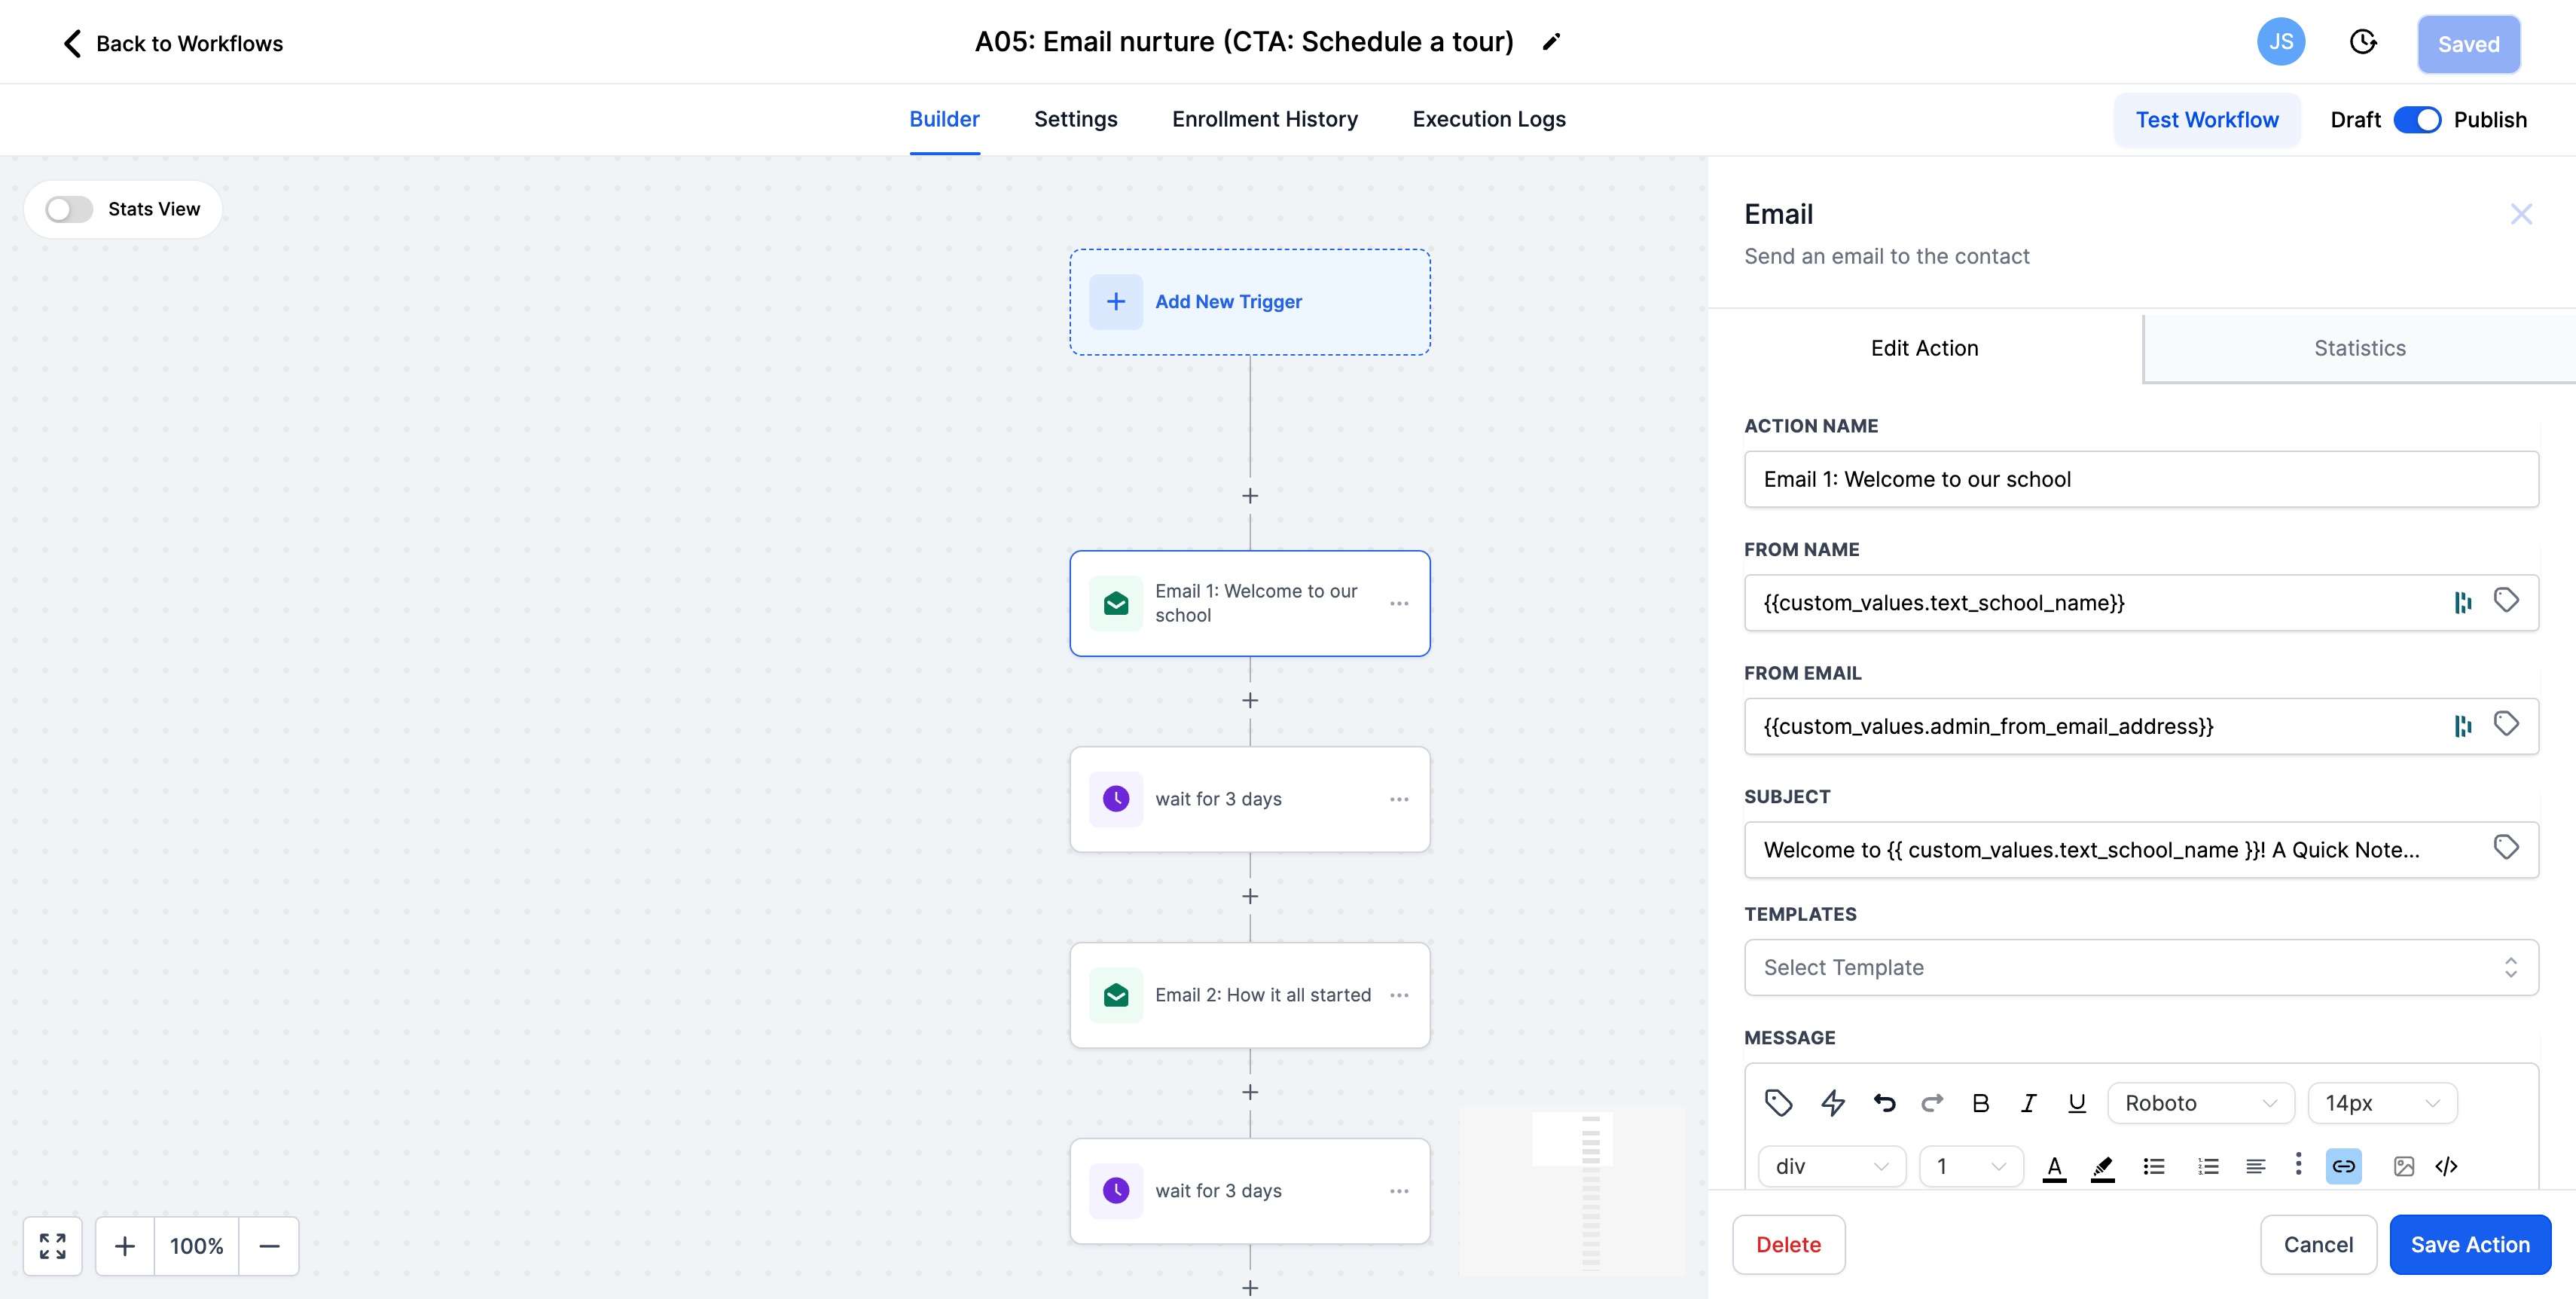
Task: Click the Action Name input field
Action: (x=2141, y=479)
